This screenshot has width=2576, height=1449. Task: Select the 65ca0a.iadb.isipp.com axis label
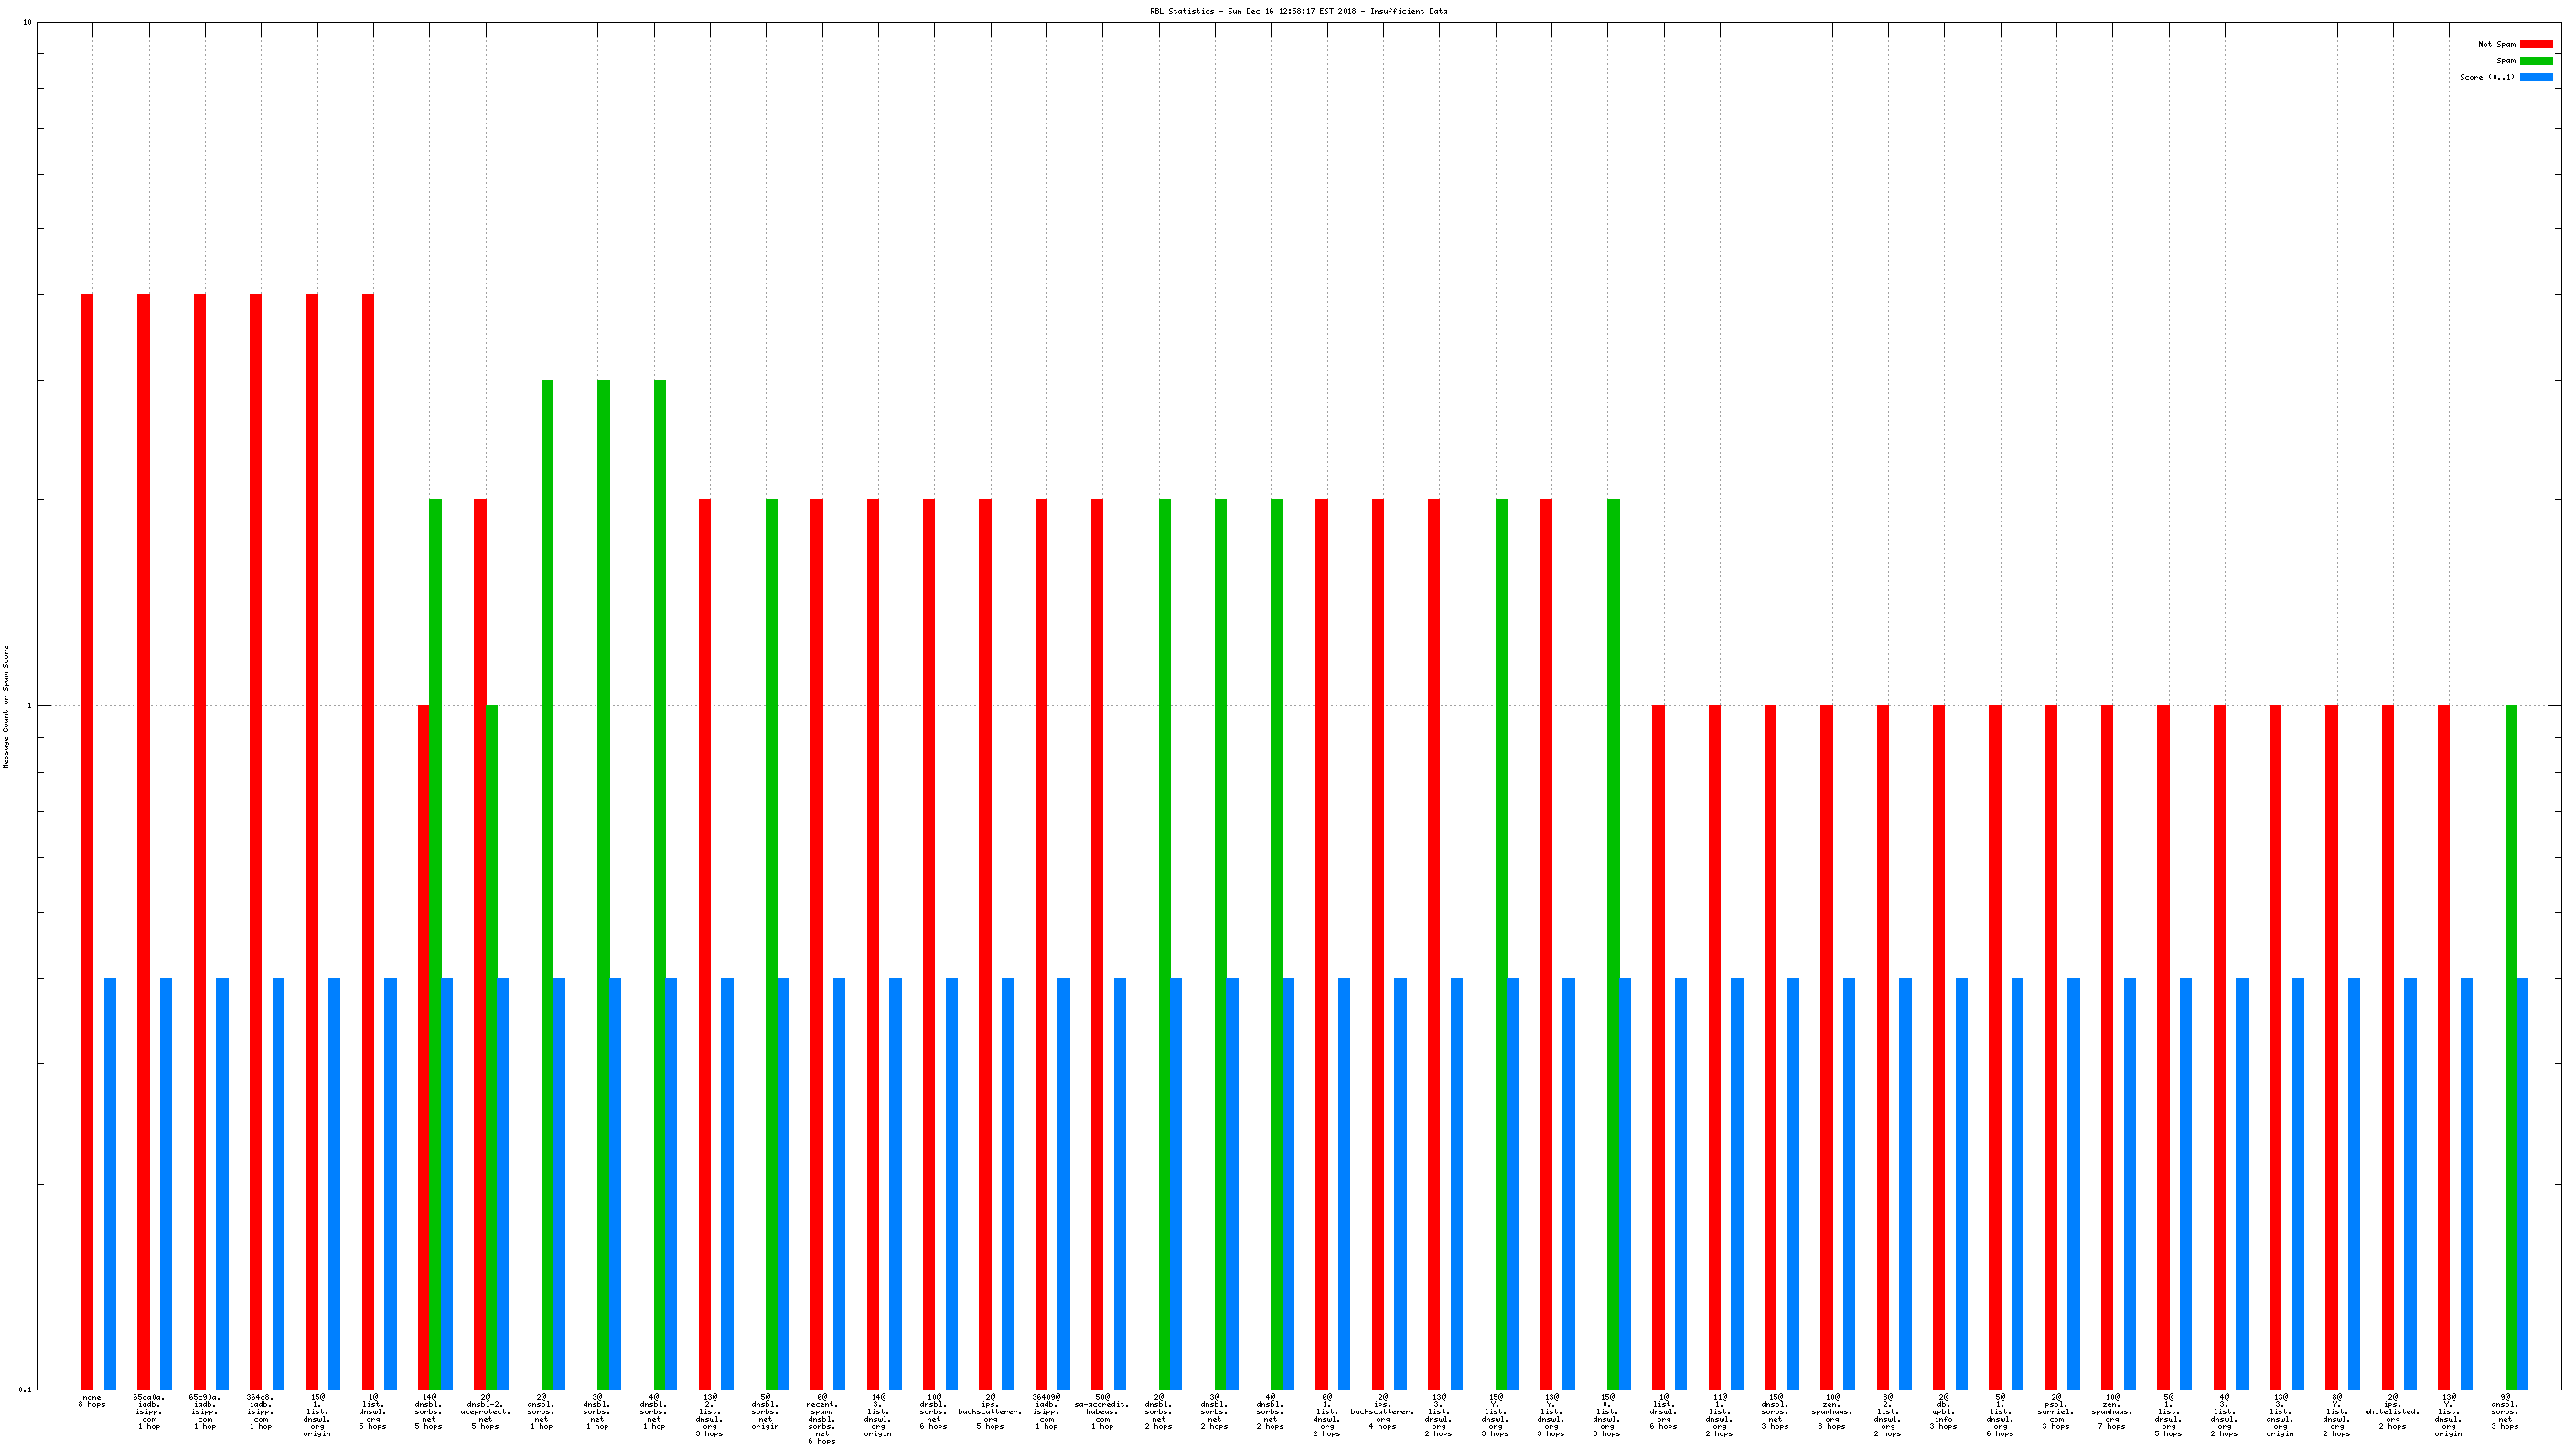(149, 1411)
